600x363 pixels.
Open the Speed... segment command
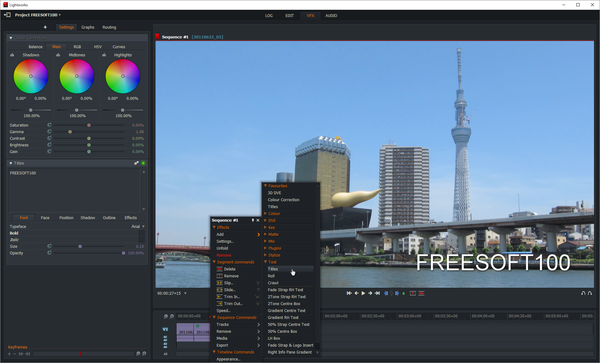coord(223,311)
